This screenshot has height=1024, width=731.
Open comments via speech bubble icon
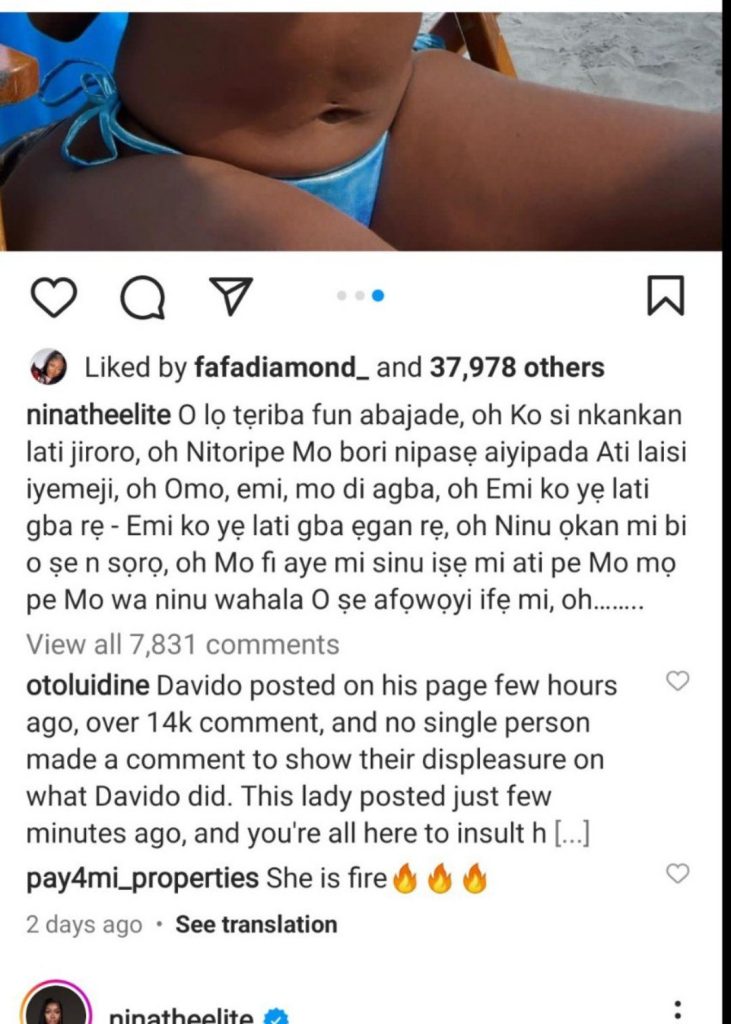tap(142, 297)
